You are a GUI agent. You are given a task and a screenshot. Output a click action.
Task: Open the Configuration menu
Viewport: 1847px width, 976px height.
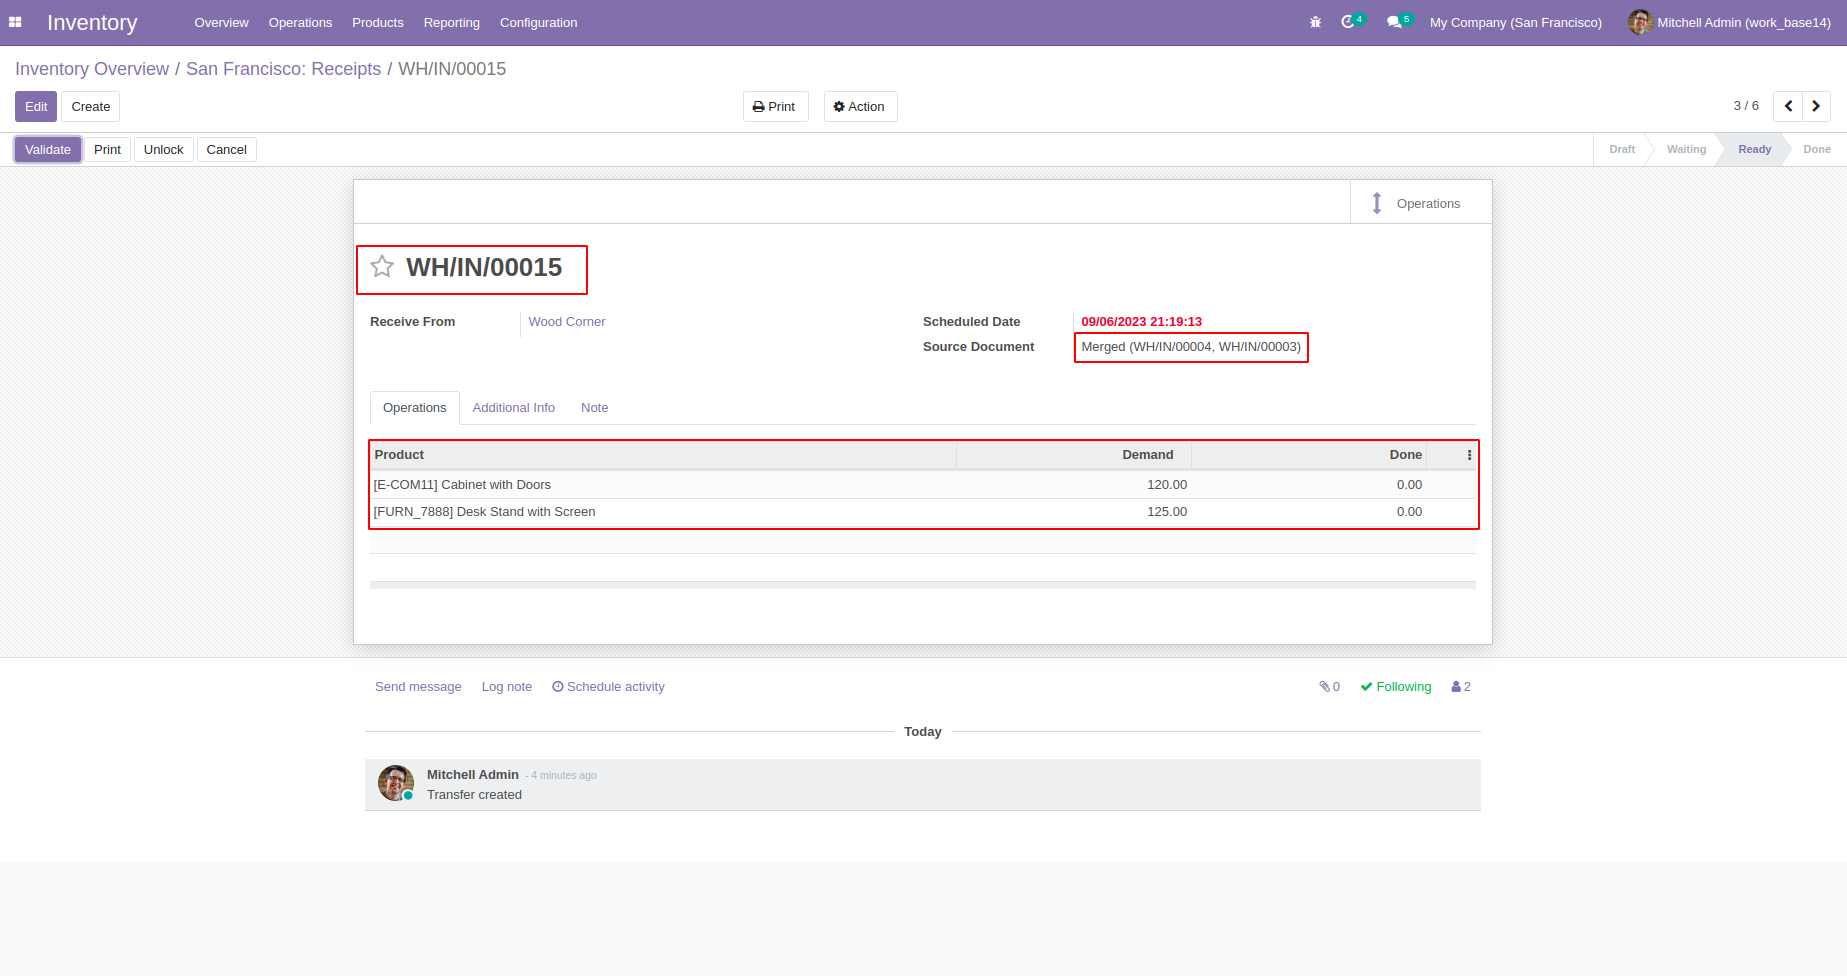coord(538,22)
